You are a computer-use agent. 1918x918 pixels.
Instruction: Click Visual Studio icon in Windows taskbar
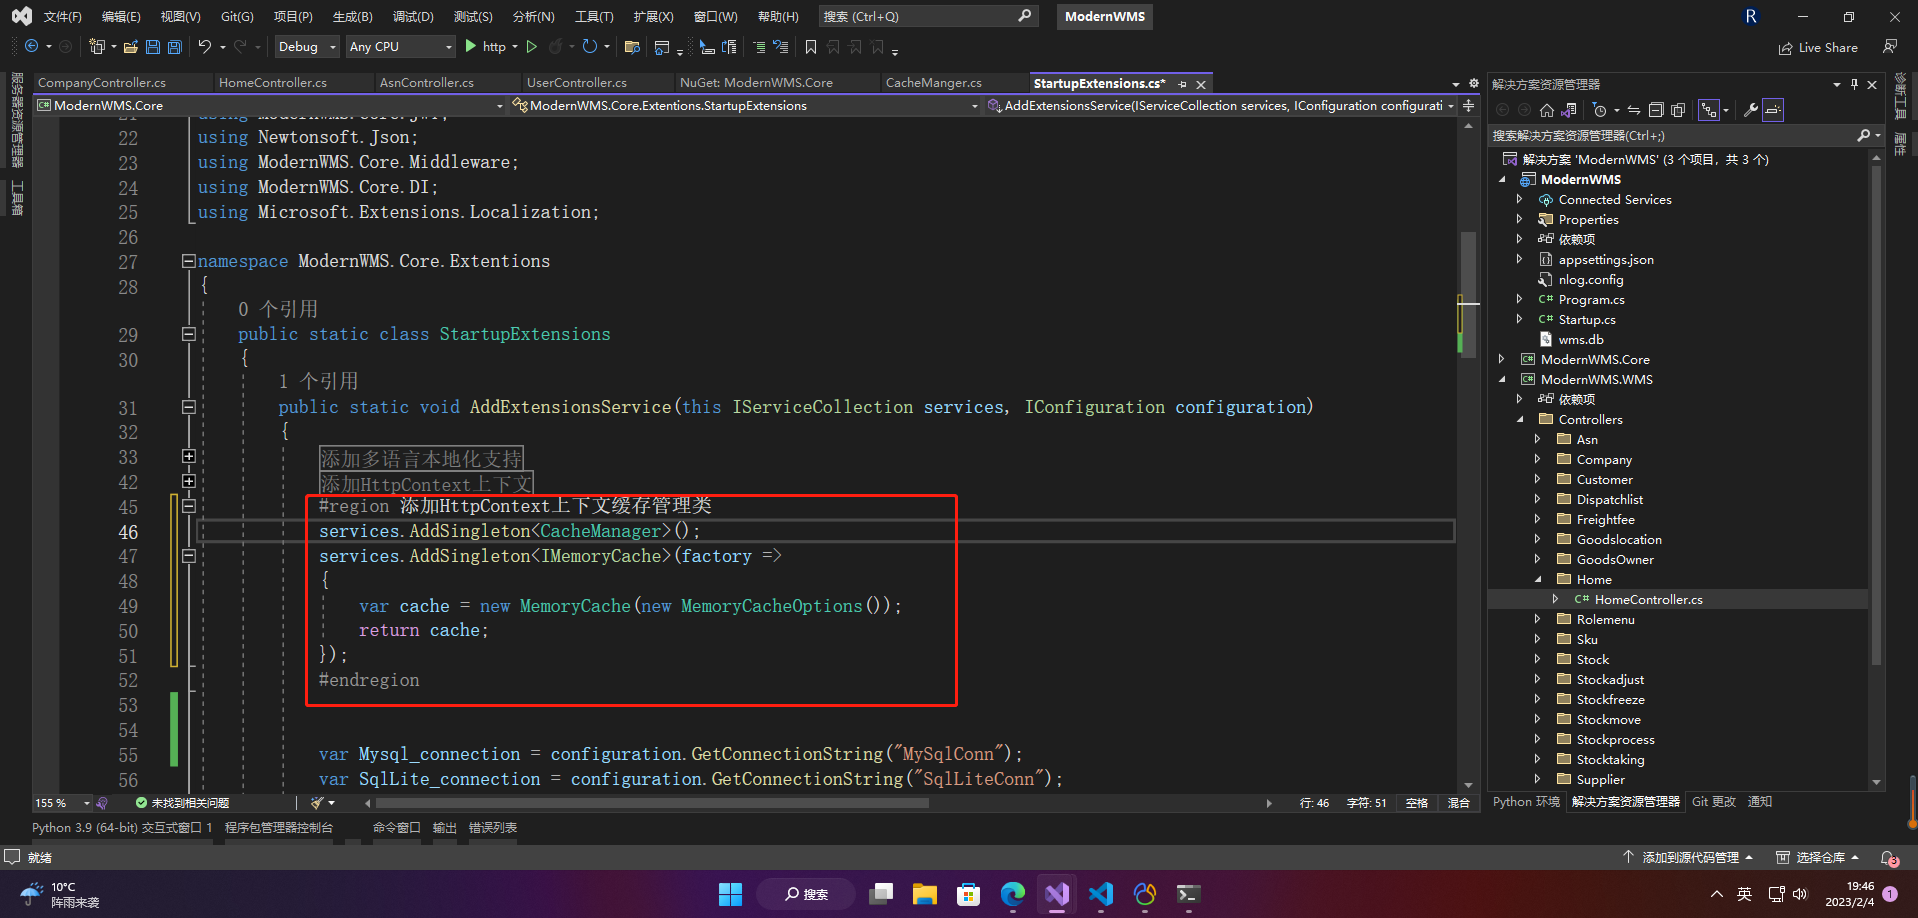(1057, 893)
